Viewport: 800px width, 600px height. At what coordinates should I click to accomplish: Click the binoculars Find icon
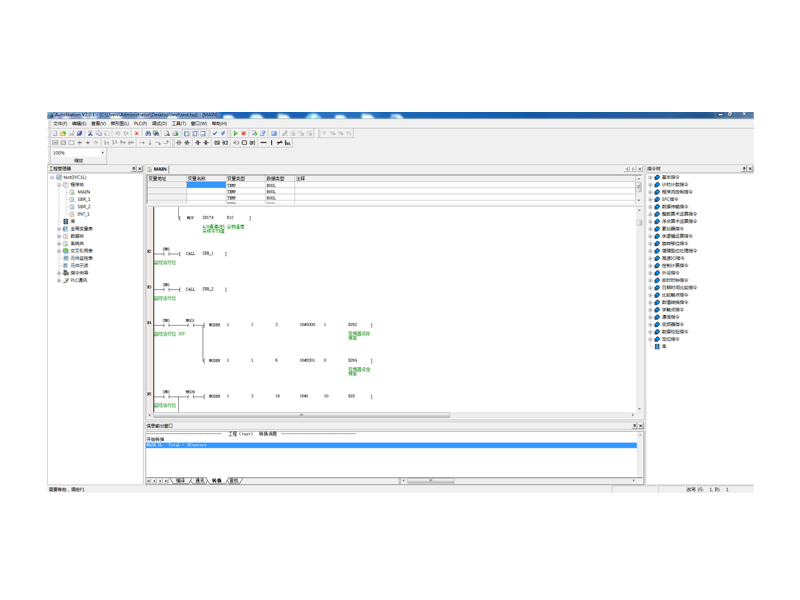coord(148,133)
